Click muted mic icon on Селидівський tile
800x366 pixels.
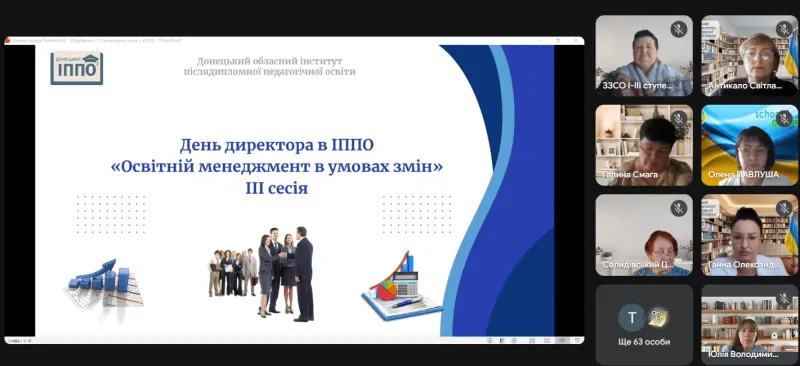click(x=679, y=208)
